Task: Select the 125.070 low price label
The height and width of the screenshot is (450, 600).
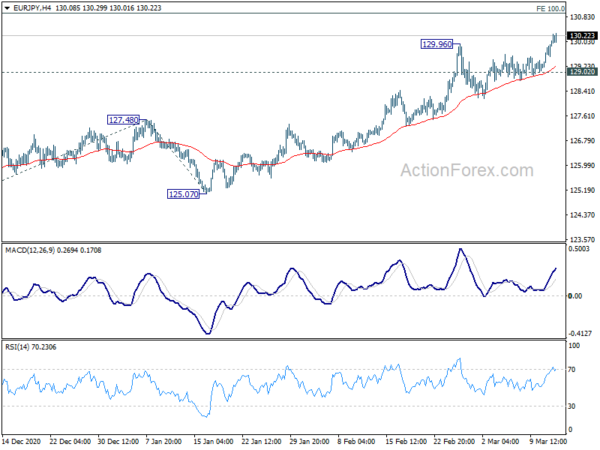Action: coord(184,194)
